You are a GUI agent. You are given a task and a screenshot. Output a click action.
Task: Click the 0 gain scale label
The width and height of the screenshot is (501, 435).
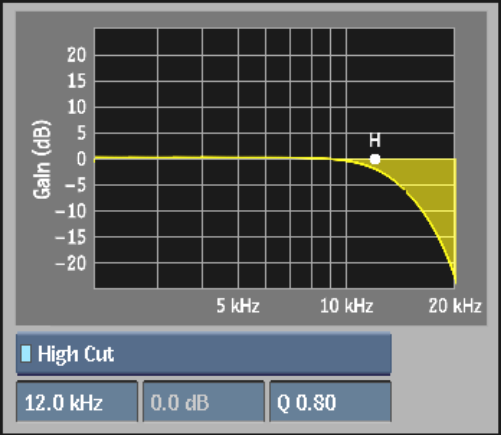tap(82, 159)
